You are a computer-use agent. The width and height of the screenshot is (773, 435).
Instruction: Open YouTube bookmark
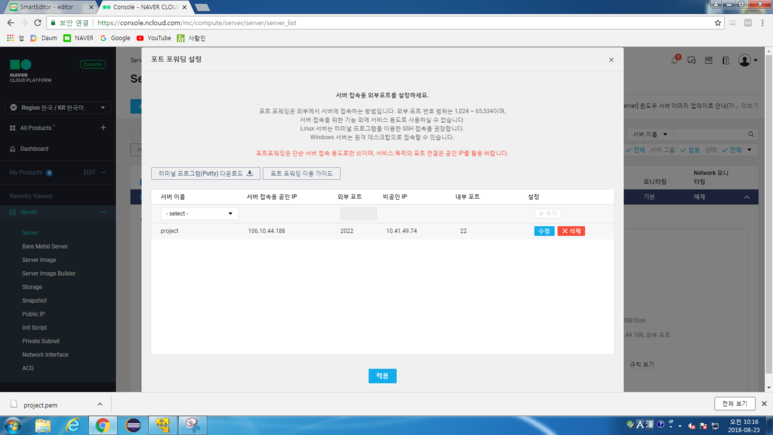tap(153, 38)
